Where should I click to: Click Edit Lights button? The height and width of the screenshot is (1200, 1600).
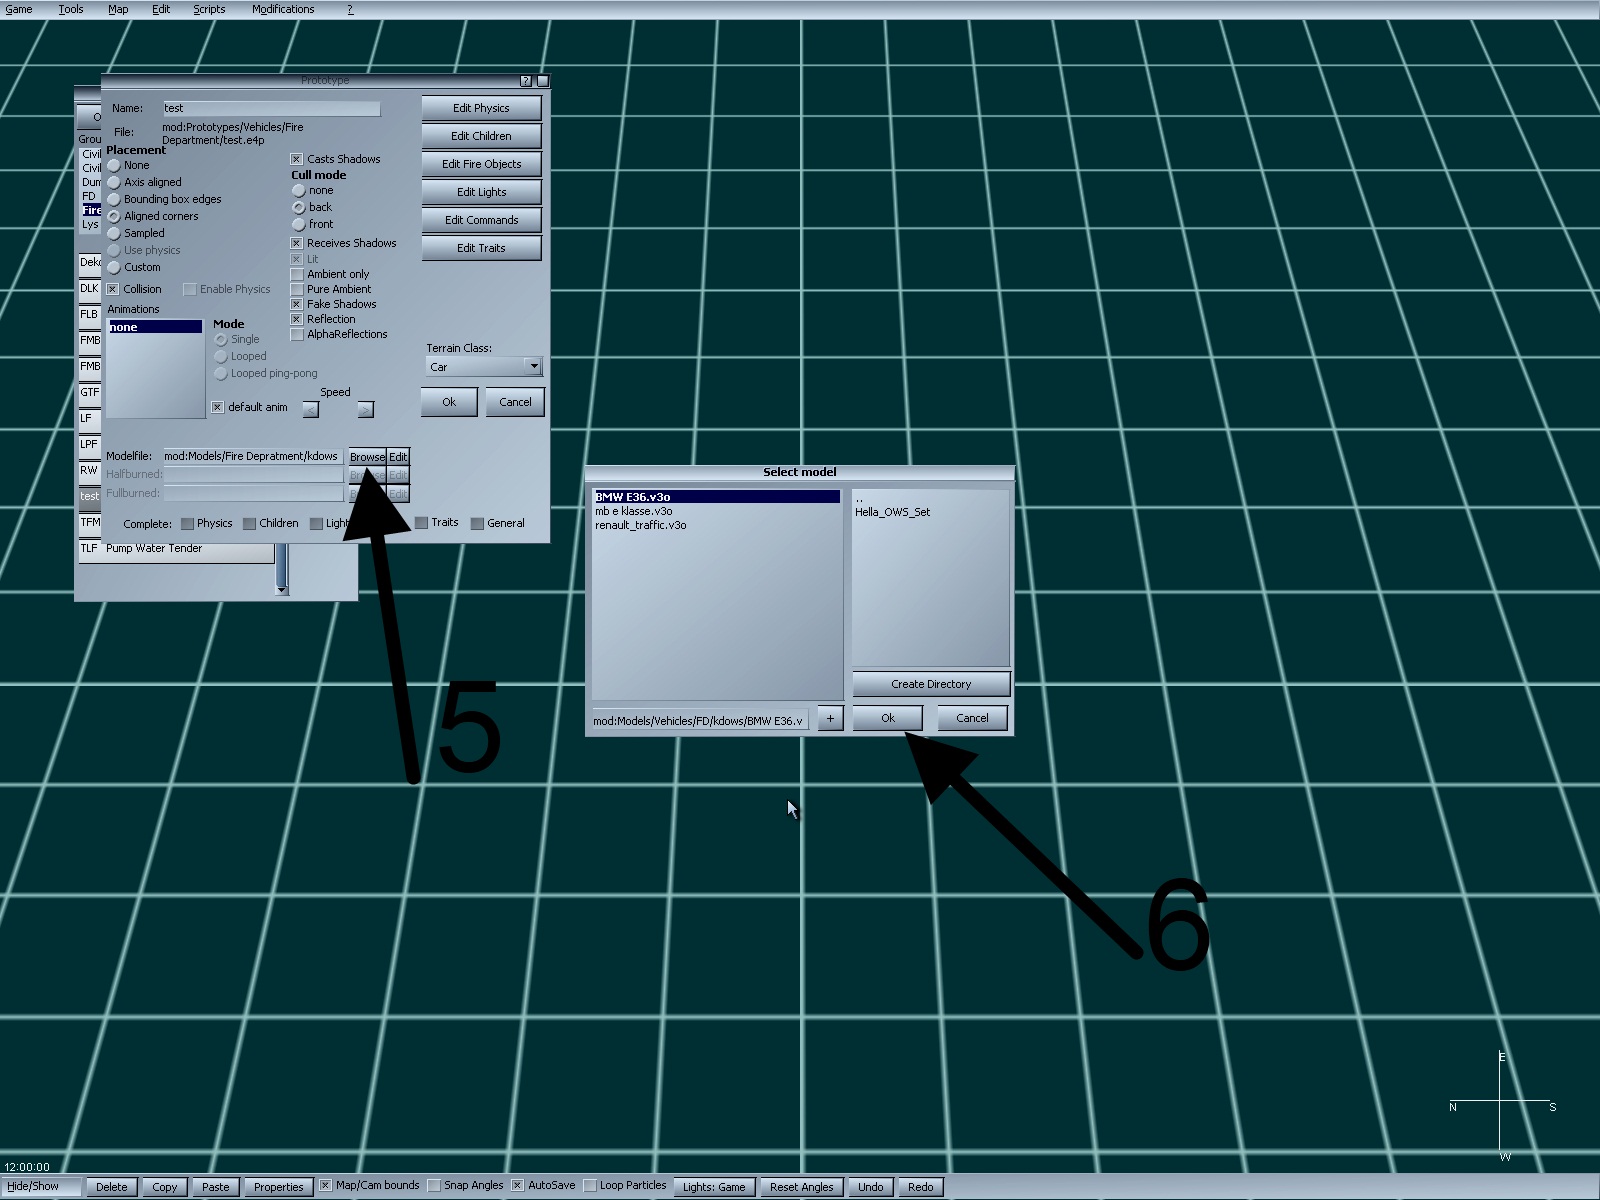(x=481, y=192)
